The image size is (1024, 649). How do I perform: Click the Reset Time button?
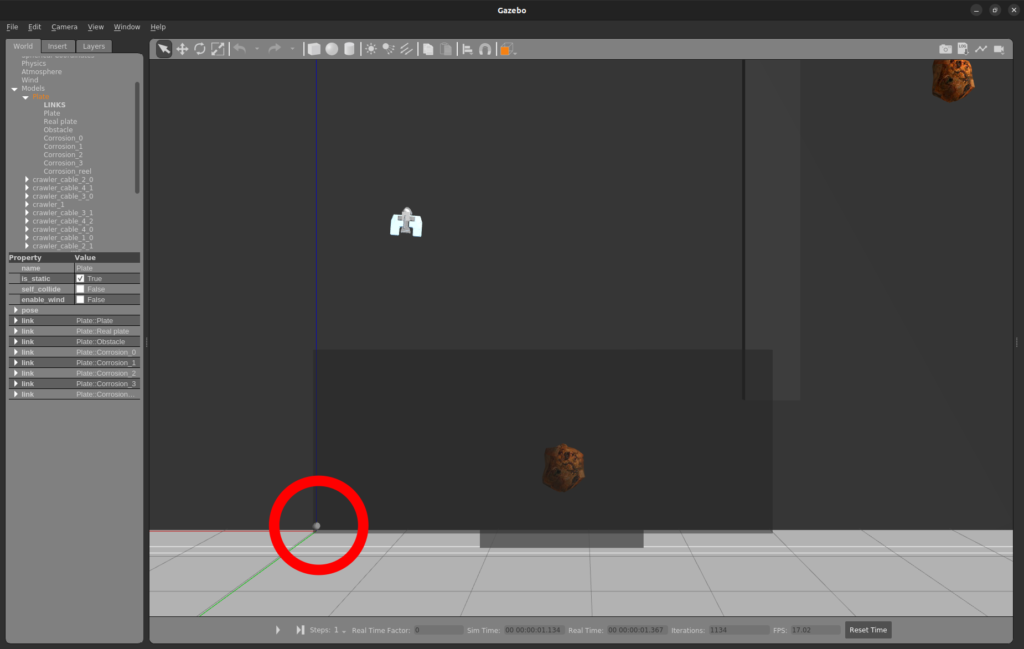coord(867,630)
